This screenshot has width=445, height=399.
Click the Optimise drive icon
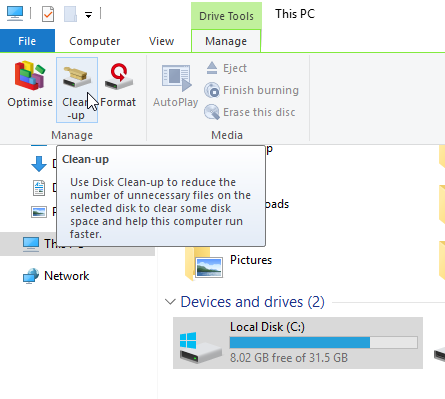30,76
